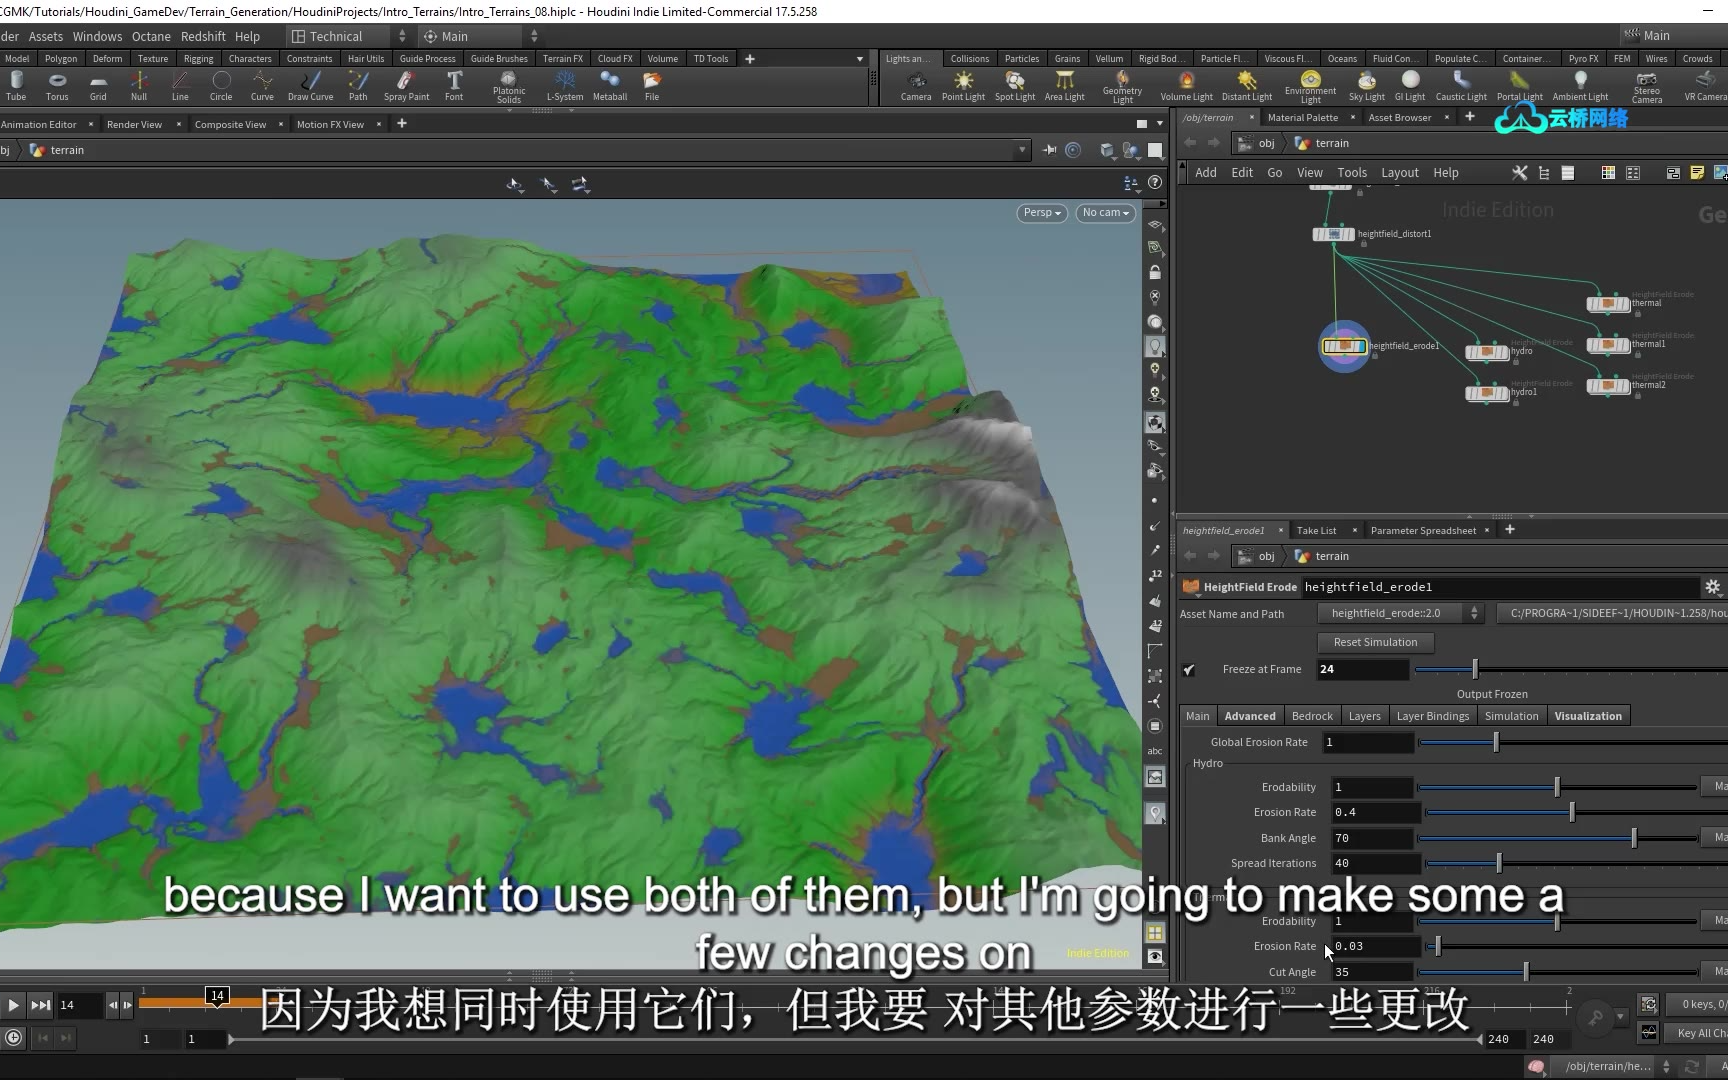Image resolution: width=1728 pixels, height=1080 pixels.
Task: Expand the heightfield_erode::2.0 asset name dropdown
Action: tap(1473, 614)
